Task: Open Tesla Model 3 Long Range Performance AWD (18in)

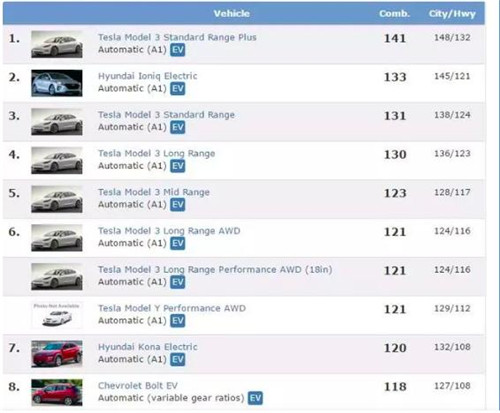Action: pos(215,270)
